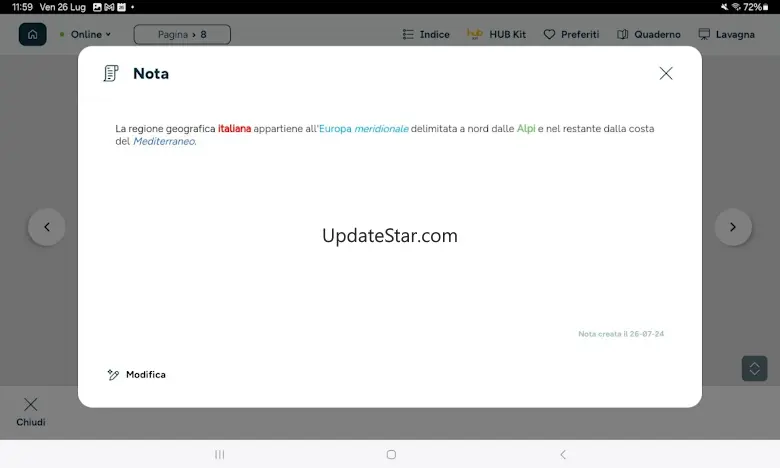Open the Quaderno notebook
The height and width of the screenshot is (468, 780).
pos(649,34)
